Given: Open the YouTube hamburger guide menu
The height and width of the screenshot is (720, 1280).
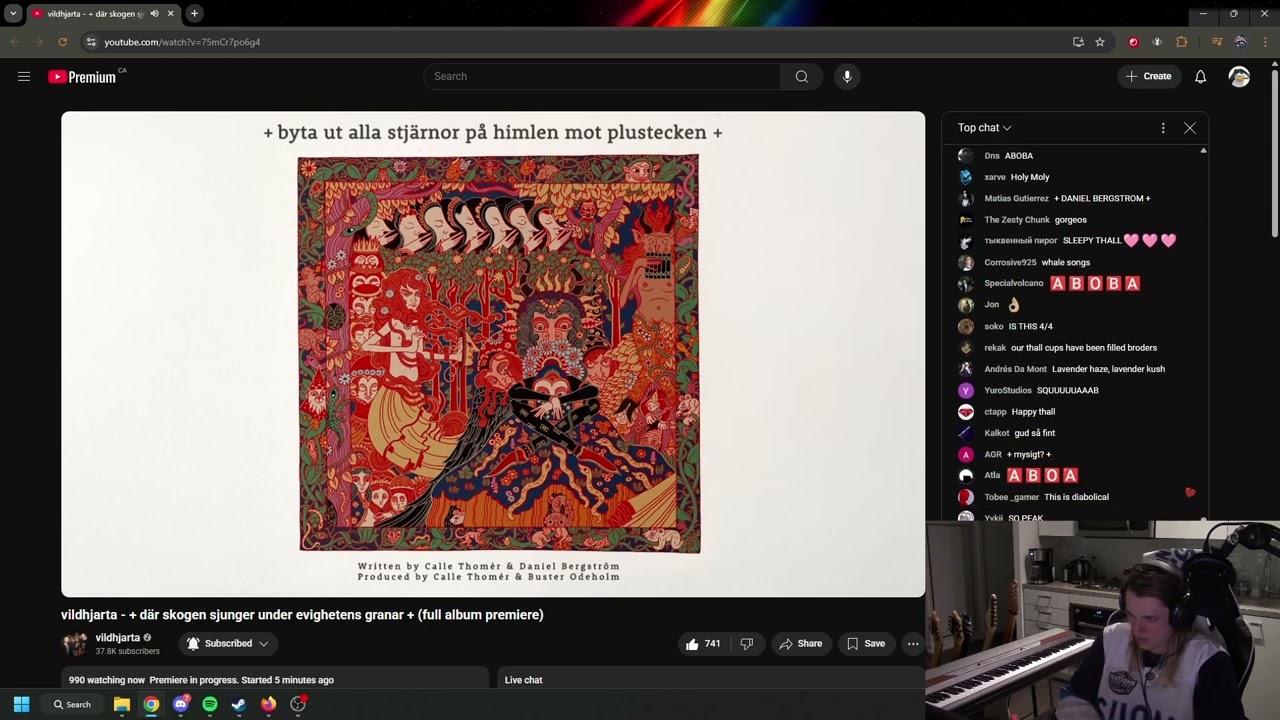Looking at the screenshot, I should tap(24, 76).
